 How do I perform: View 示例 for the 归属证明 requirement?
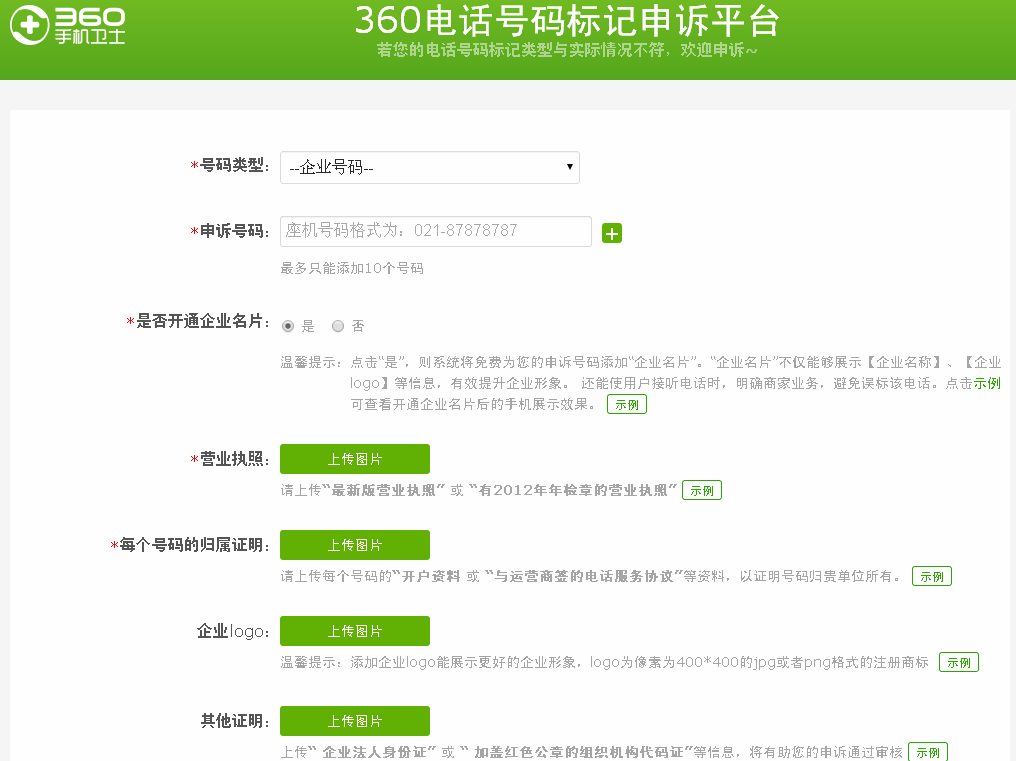point(931,576)
